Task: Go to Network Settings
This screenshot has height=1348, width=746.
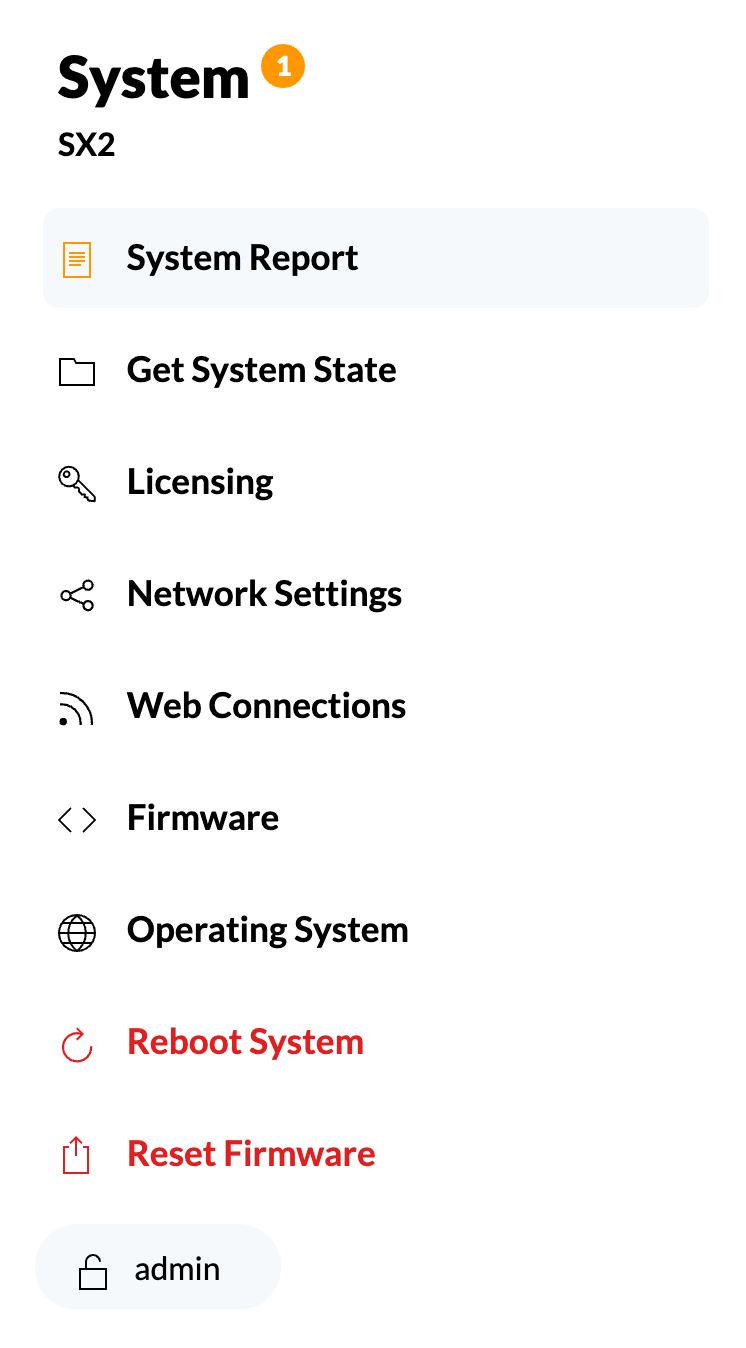Action: (x=376, y=594)
